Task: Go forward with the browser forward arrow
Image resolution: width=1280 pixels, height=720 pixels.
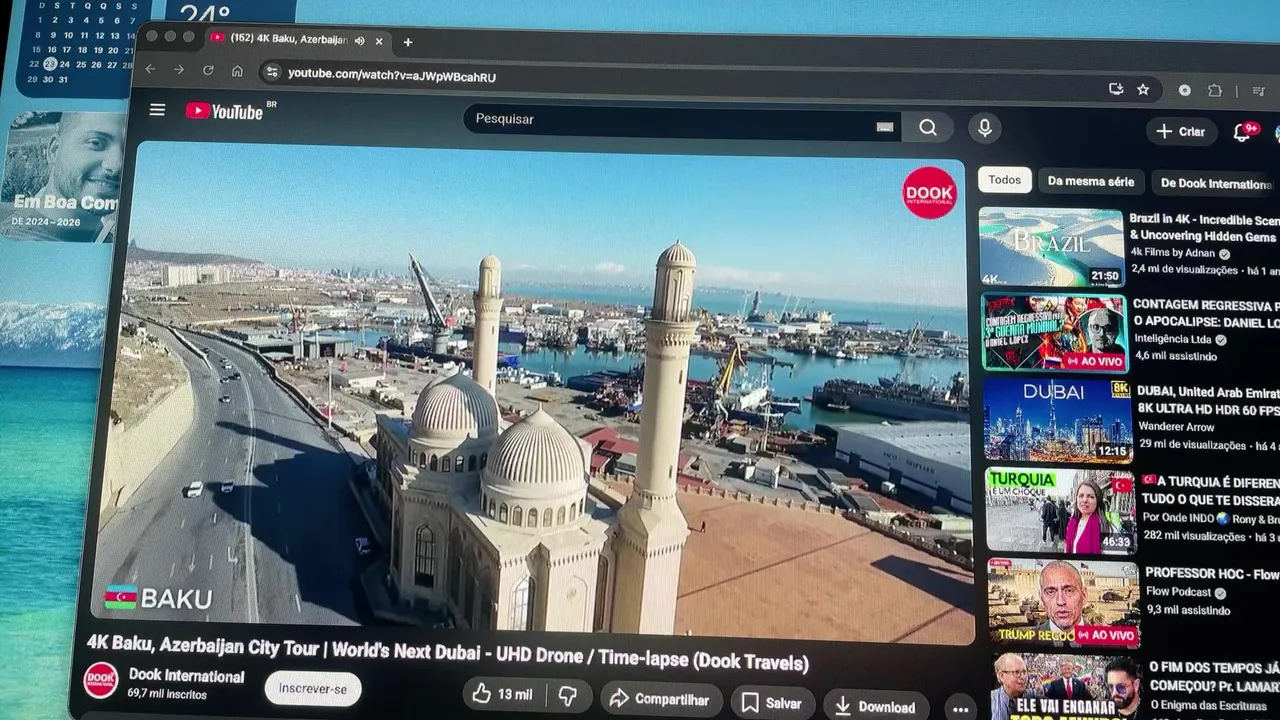Action: point(179,70)
